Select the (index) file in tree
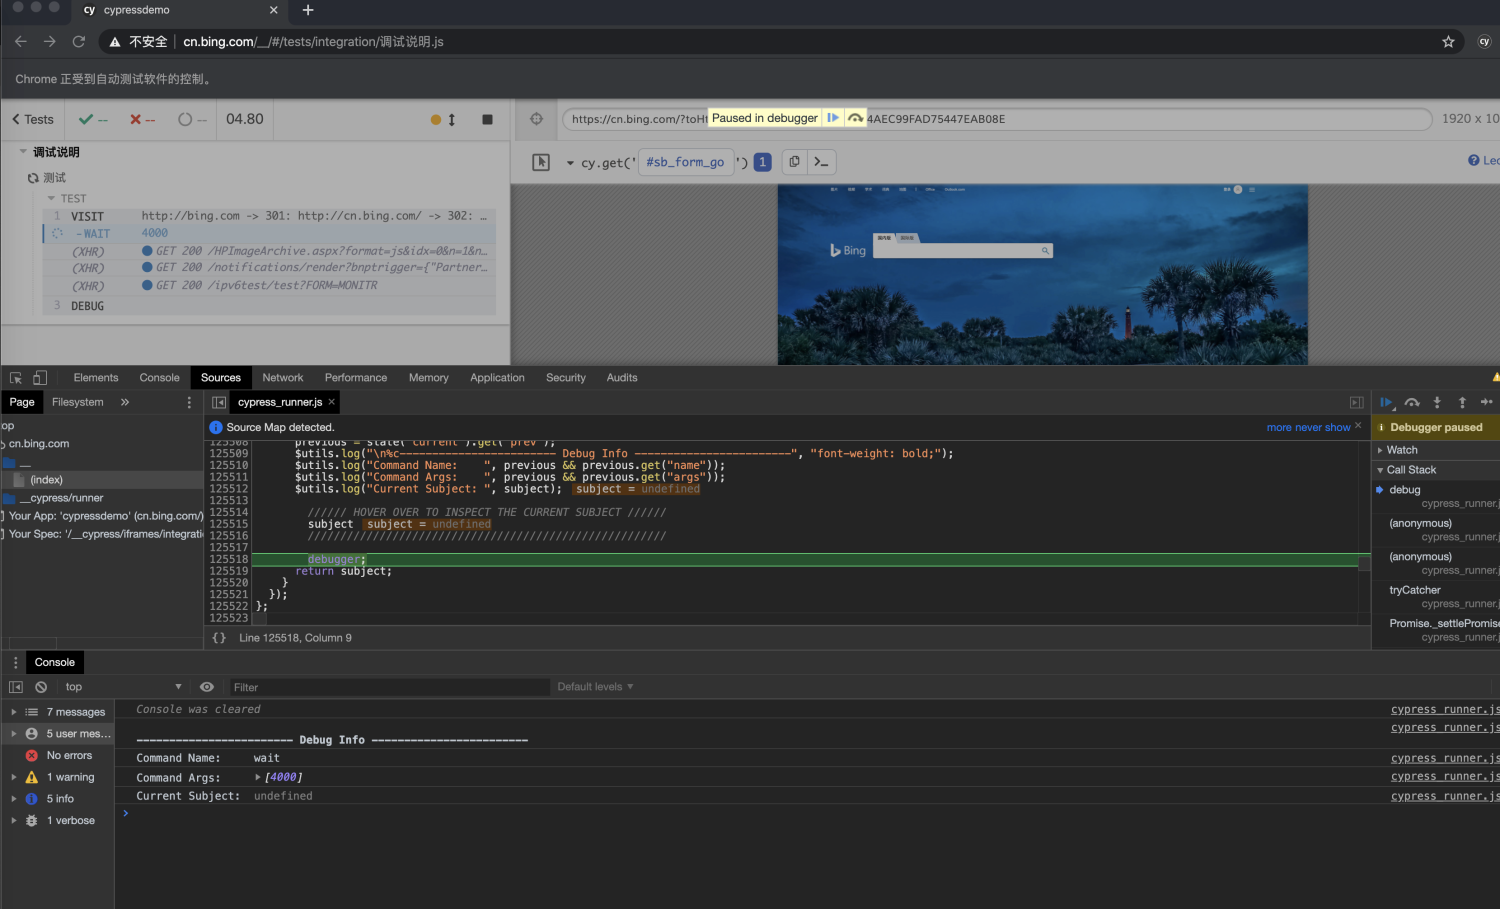 [102, 480]
